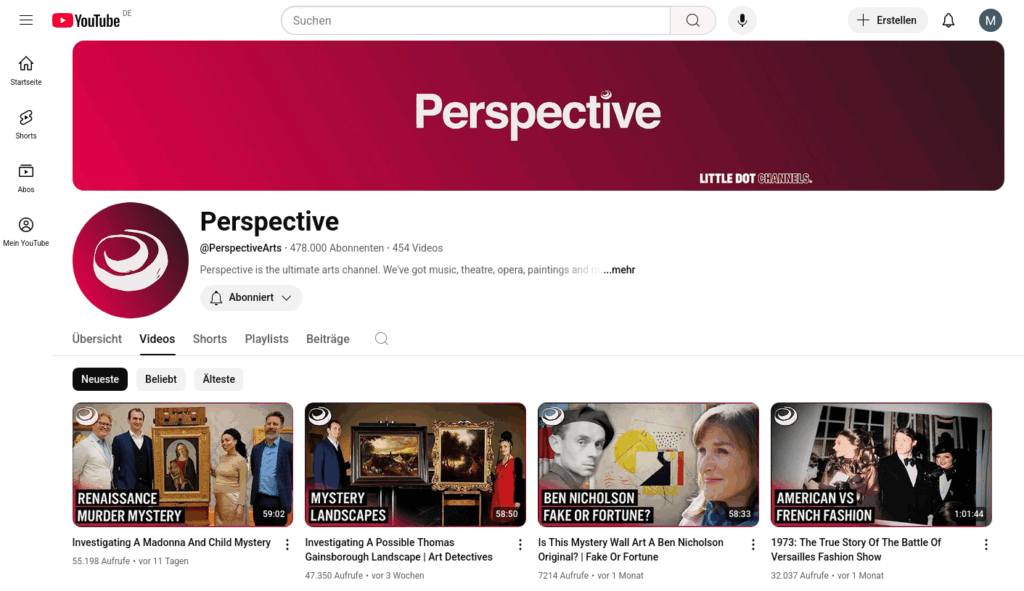Click the 454 Videos count text
The width and height of the screenshot is (1024, 591).
[417, 248]
